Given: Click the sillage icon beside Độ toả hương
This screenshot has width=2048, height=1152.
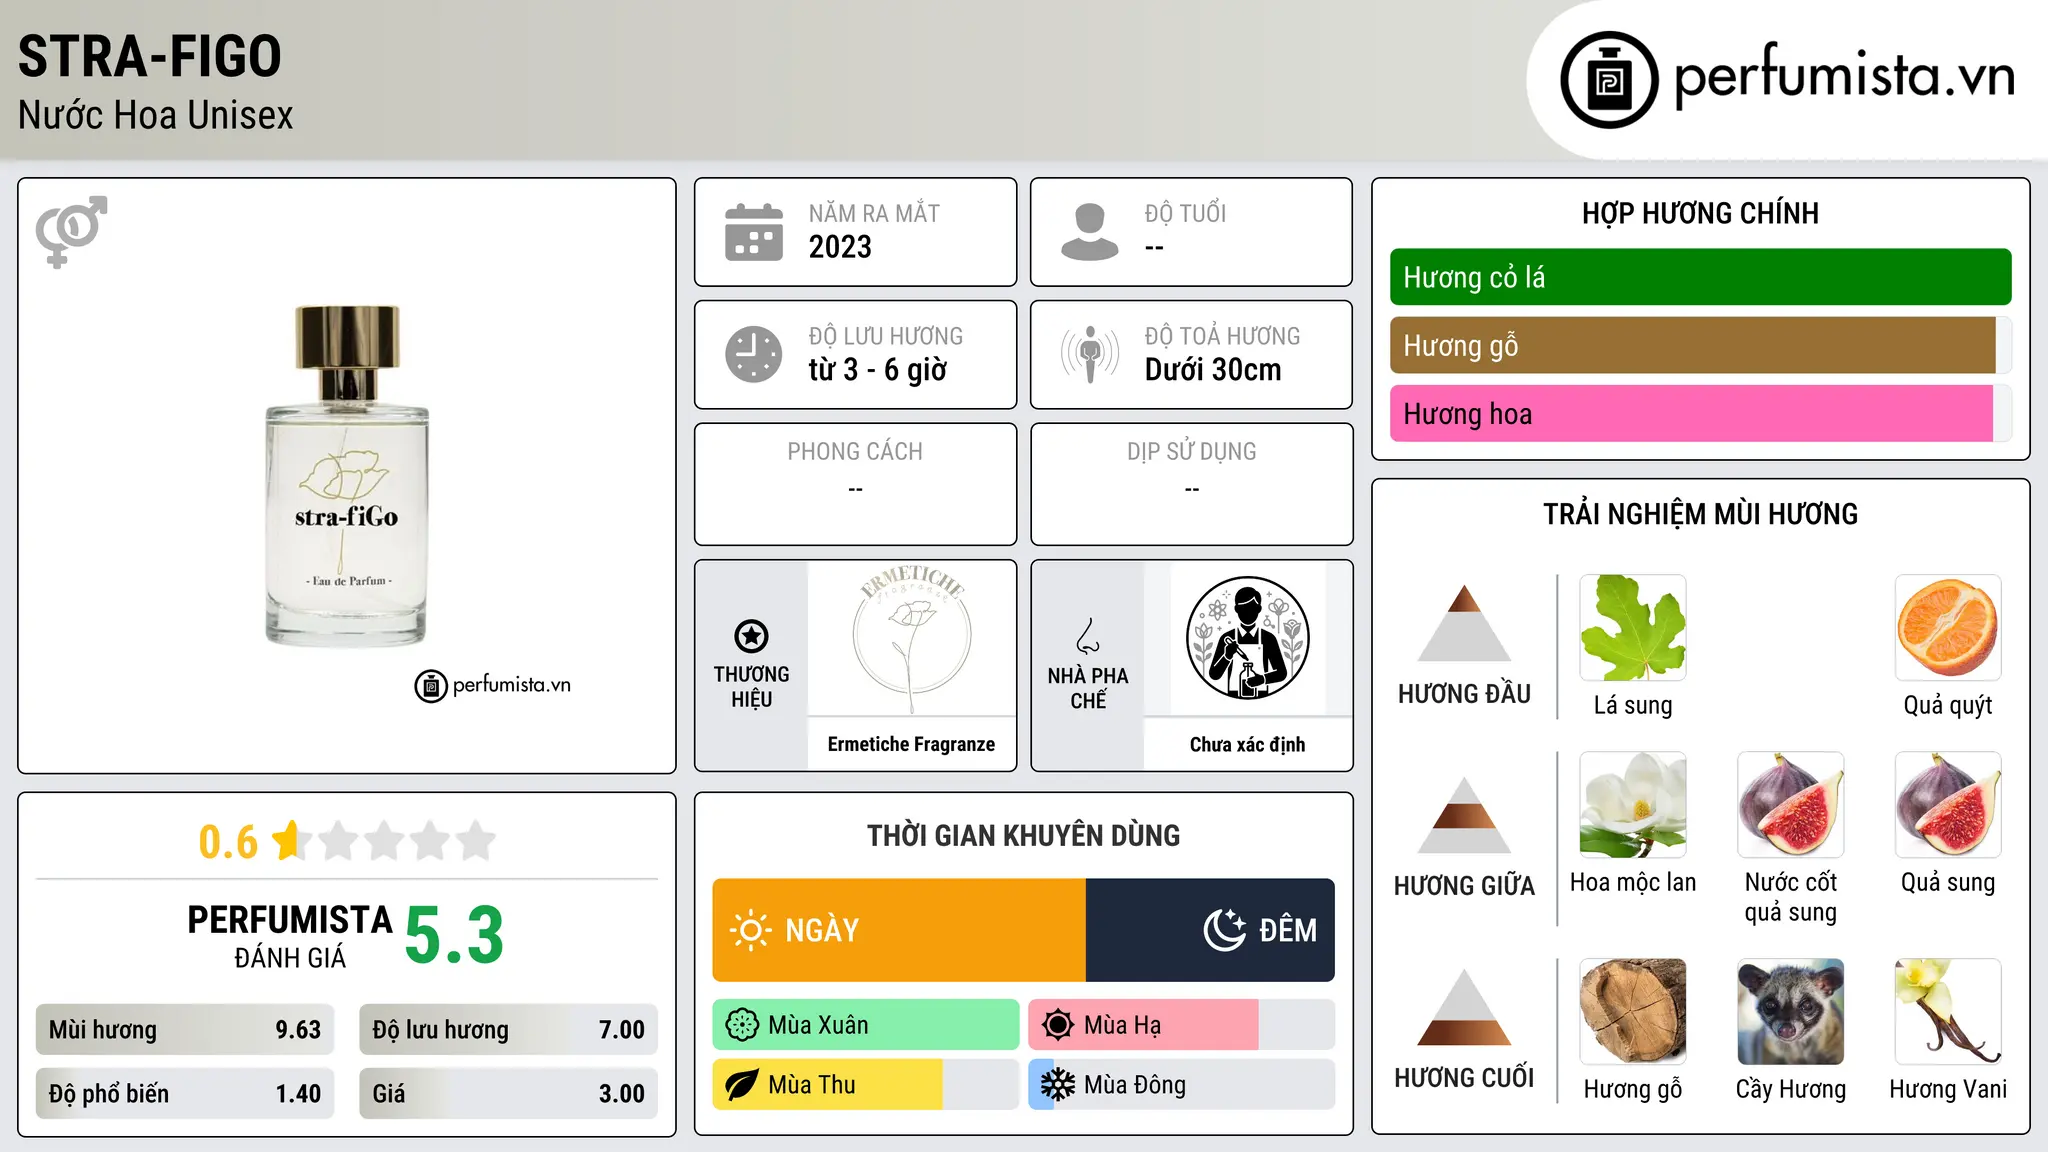Looking at the screenshot, I should [x=1089, y=354].
